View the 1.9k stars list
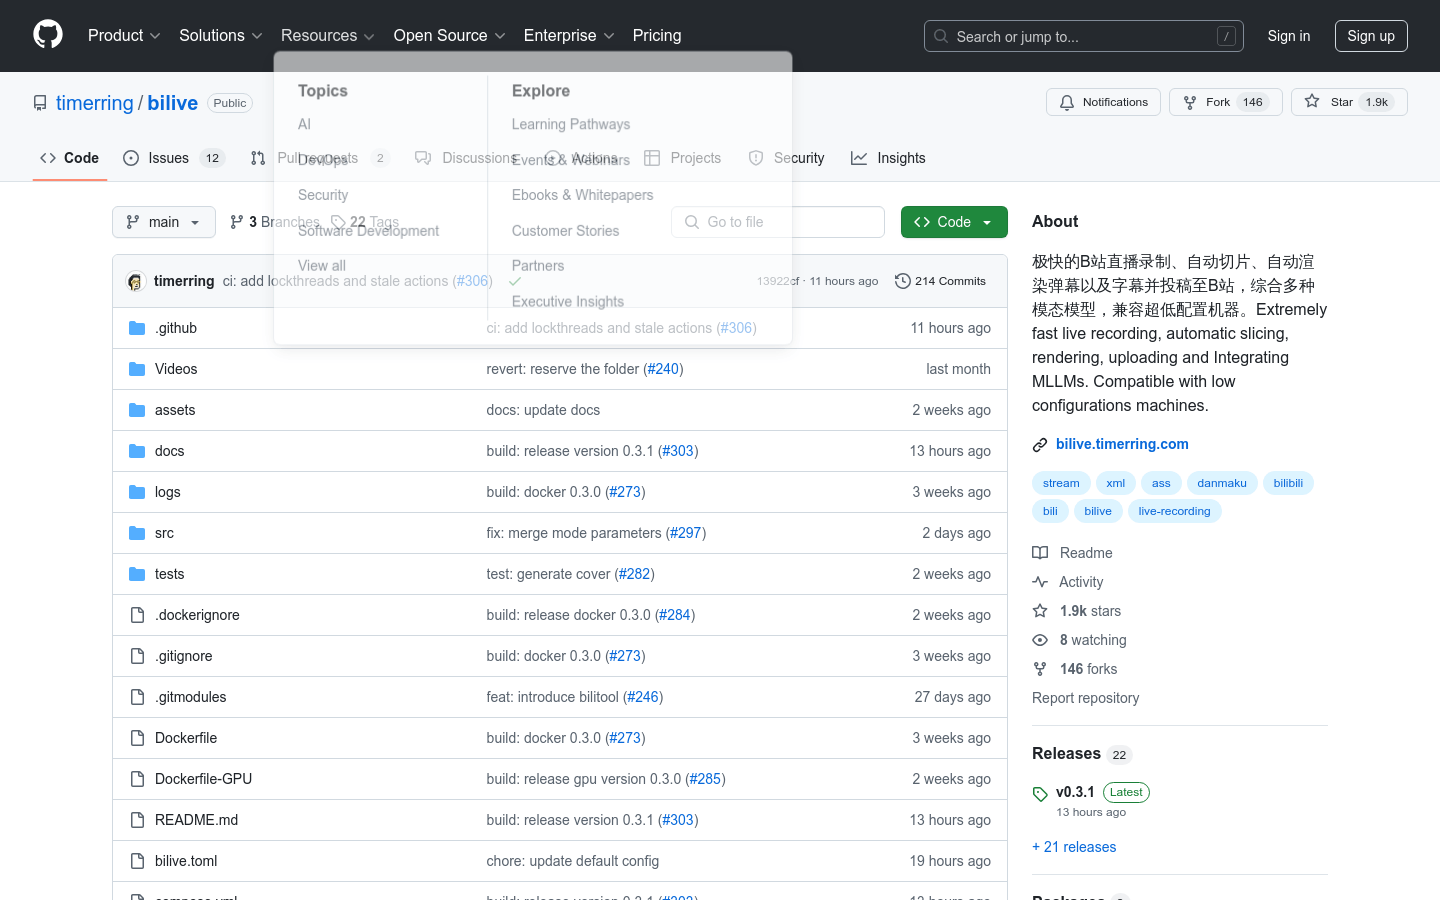The width and height of the screenshot is (1440, 900). click(1078, 611)
